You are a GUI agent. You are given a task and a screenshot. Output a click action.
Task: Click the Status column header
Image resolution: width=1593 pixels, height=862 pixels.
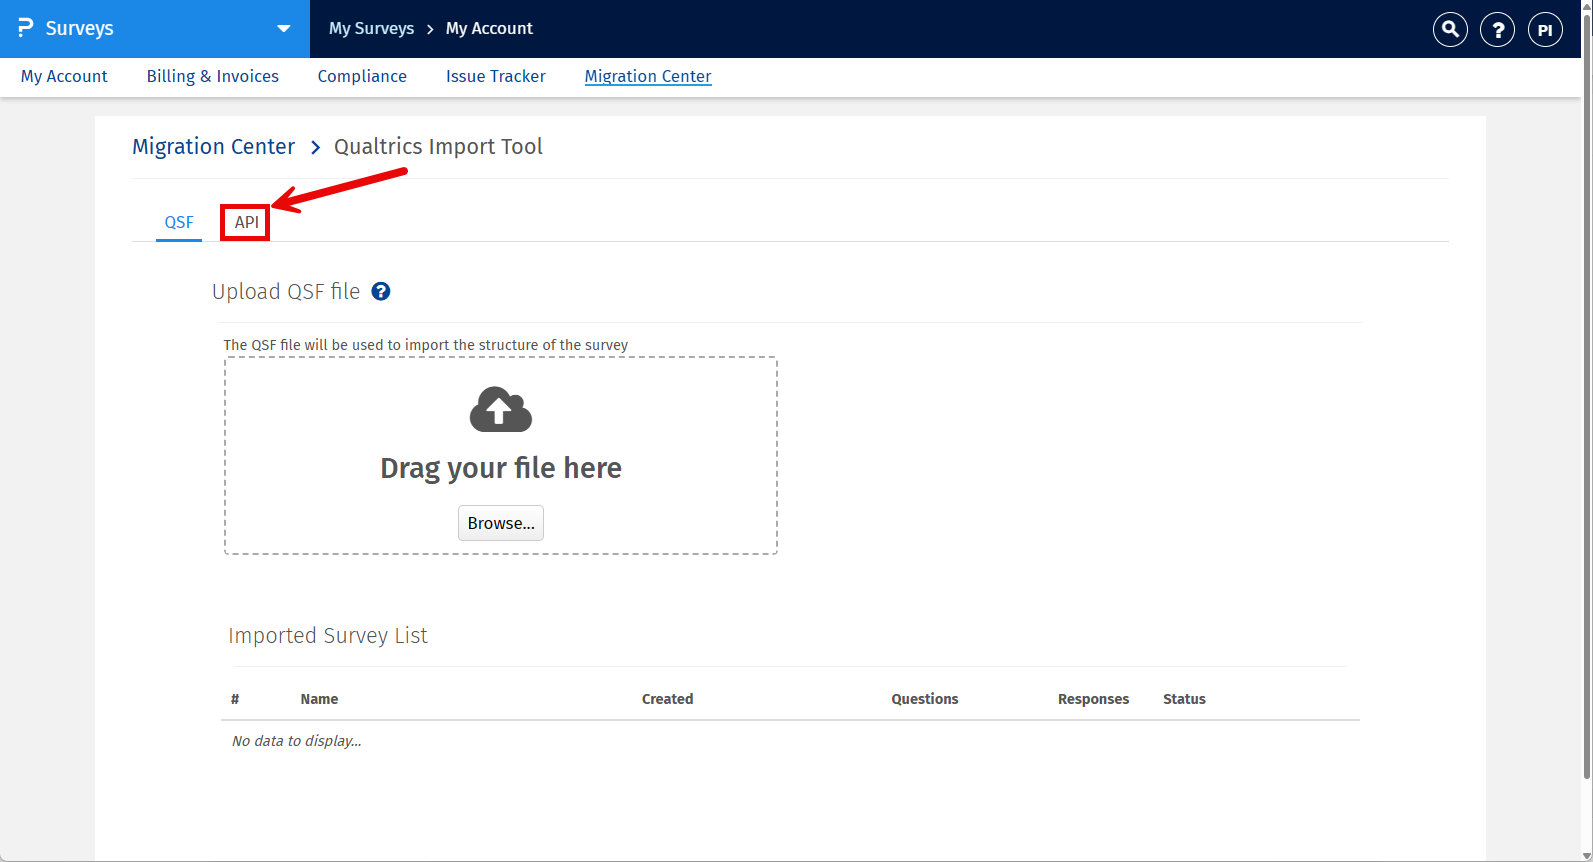click(x=1184, y=699)
